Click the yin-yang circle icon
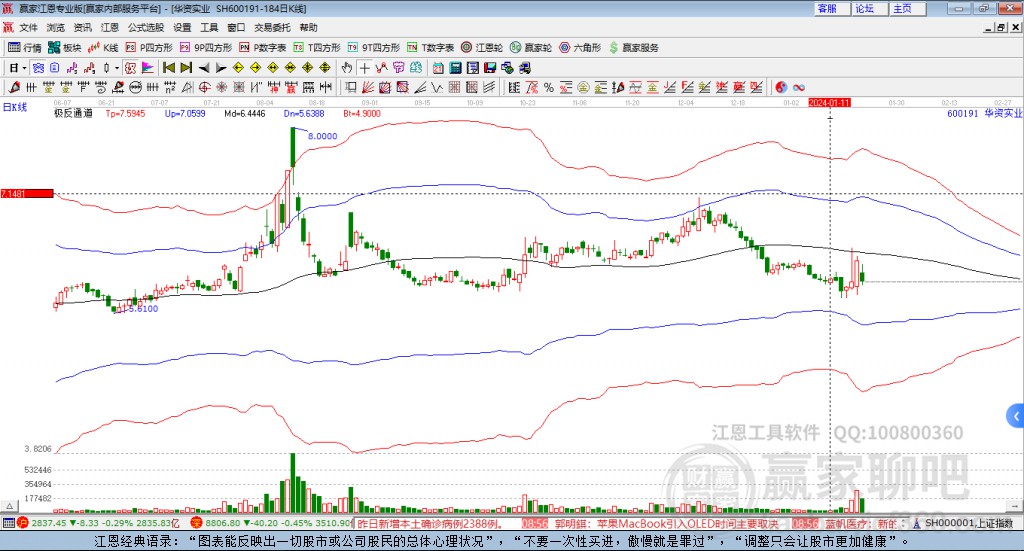This screenshot has width=1024, height=551. pyautogui.click(x=781, y=87)
